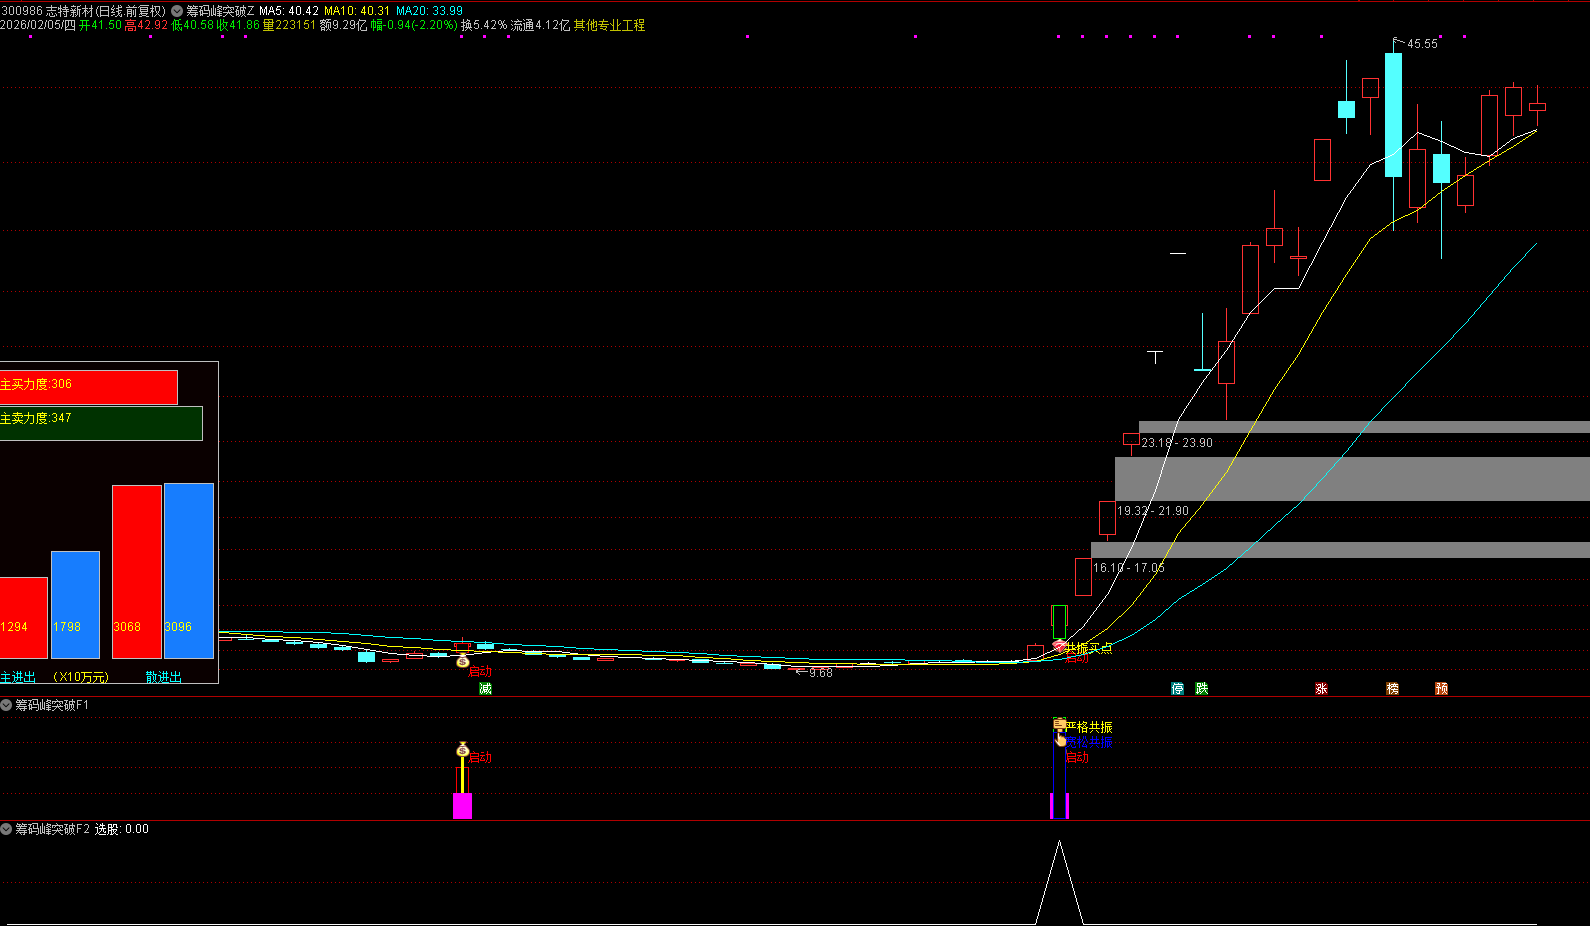Click the 其他专业工程 industry link
This screenshot has width=1590, height=926.
[x=609, y=25]
